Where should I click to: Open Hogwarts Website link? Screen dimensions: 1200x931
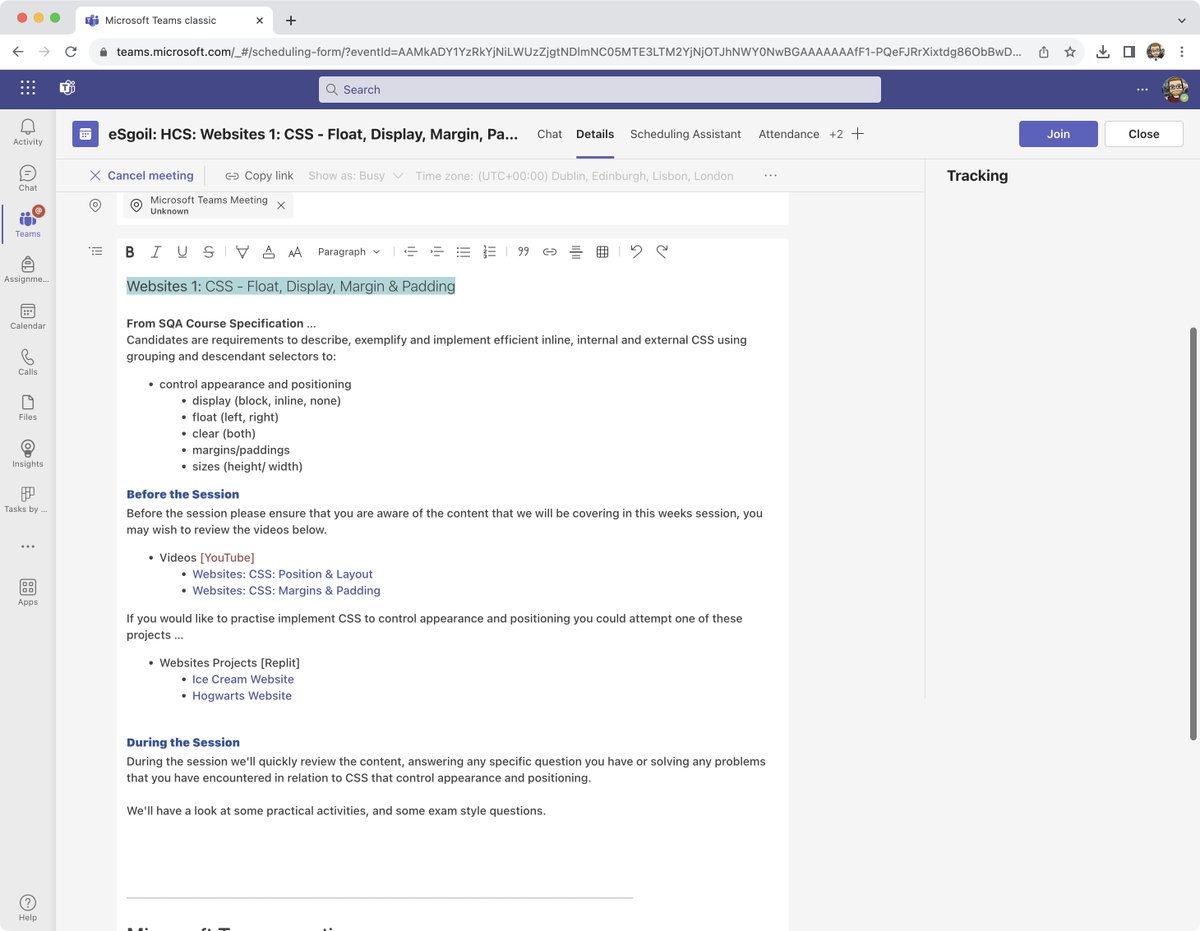[x=242, y=695]
